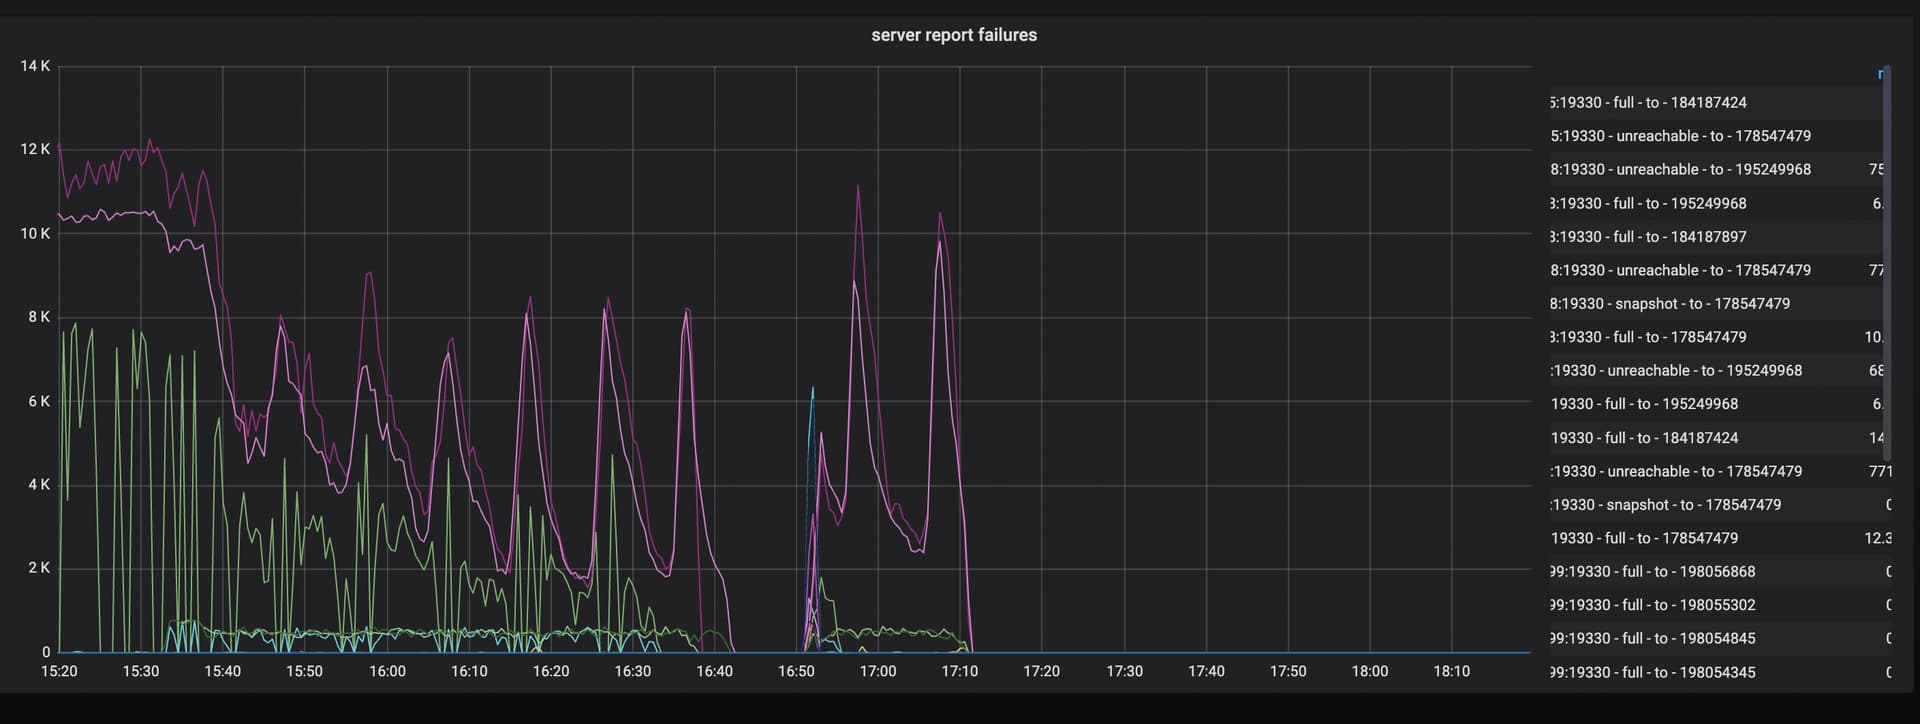Click the '2 K' y-axis label
Image resolution: width=1920 pixels, height=724 pixels.
pos(39,568)
